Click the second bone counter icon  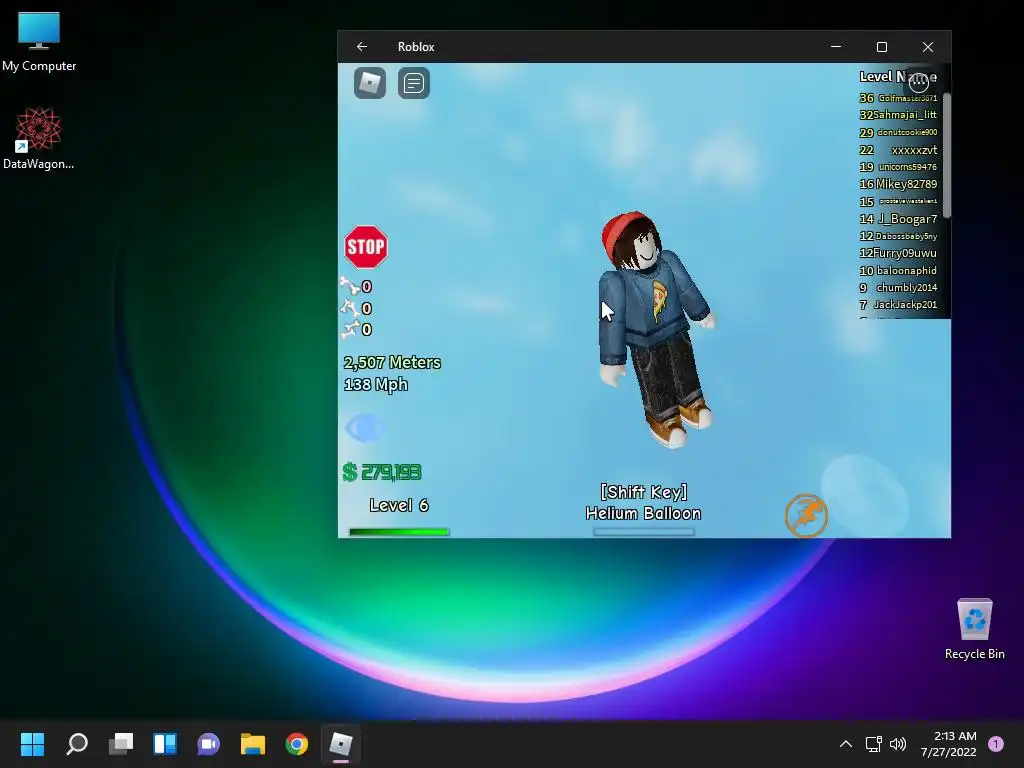click(349, 307)
